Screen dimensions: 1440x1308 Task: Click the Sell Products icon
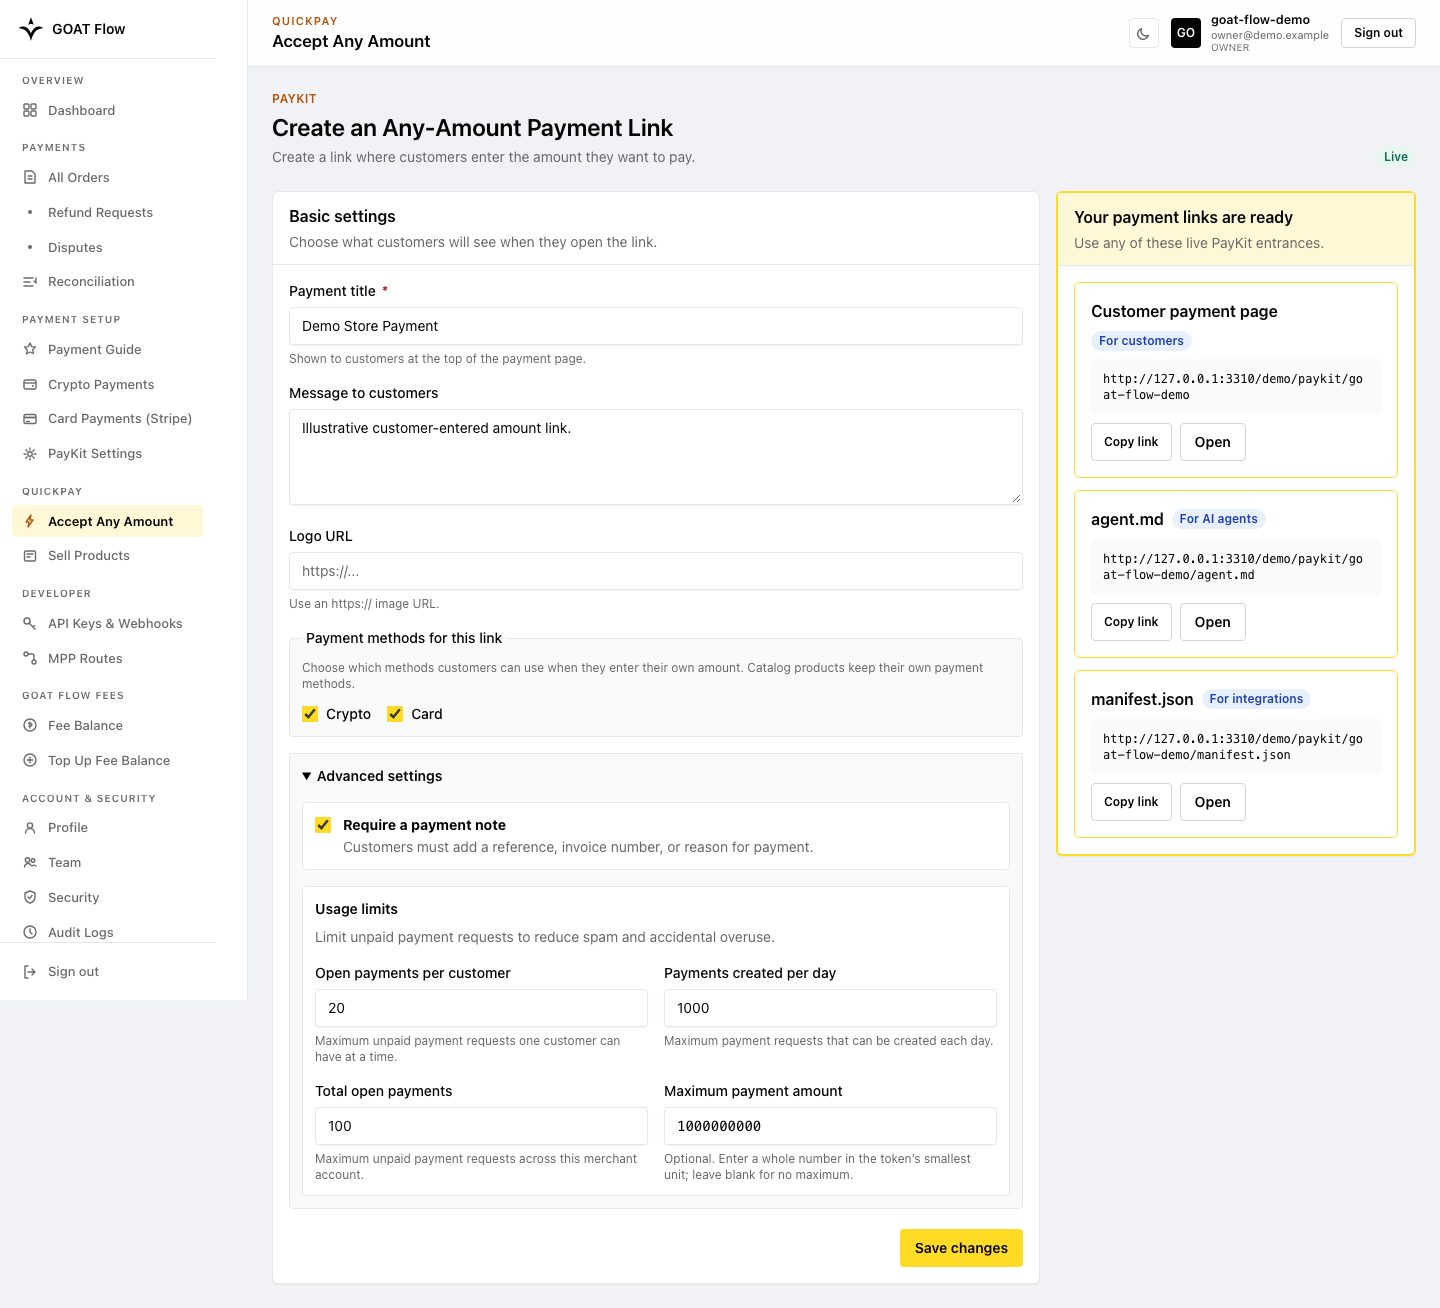tap(30, 556)
